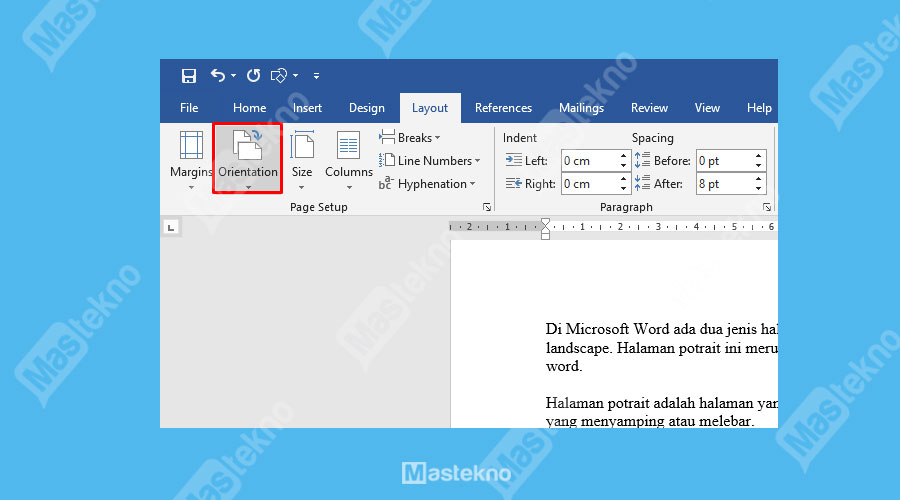Click the Save icon in quick access toolbar
The image size is (900, 500).
point(189,76)
